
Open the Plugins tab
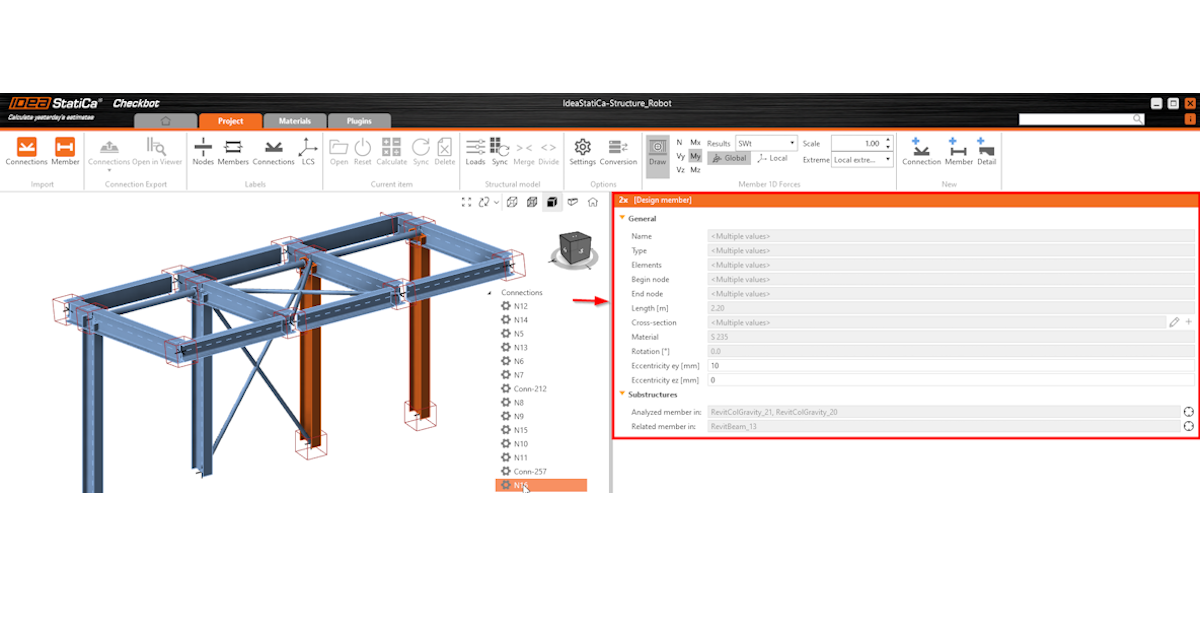[359, 121]
